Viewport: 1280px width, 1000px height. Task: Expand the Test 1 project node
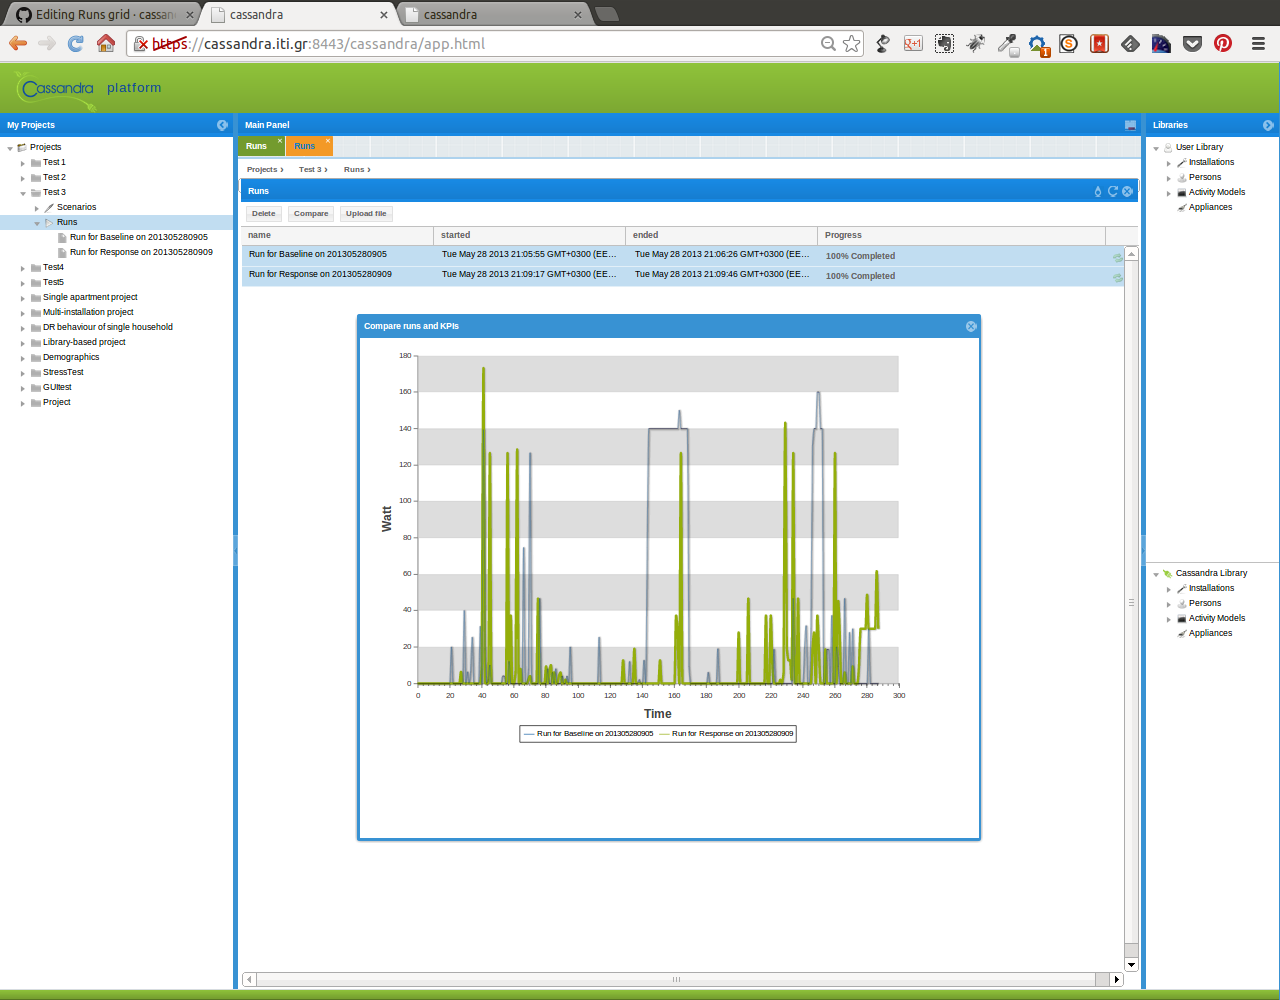click(23, 163)
